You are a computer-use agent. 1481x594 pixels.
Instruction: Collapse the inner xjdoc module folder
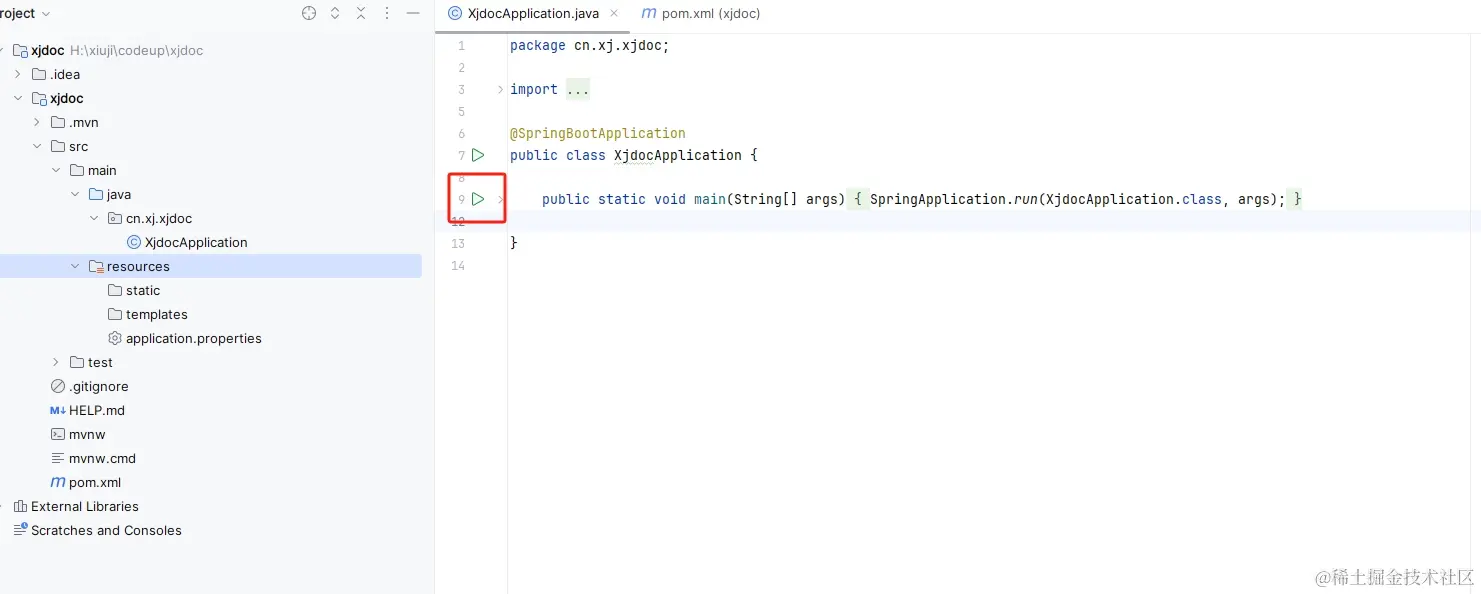pyautogui.click(x=18, y=98)
